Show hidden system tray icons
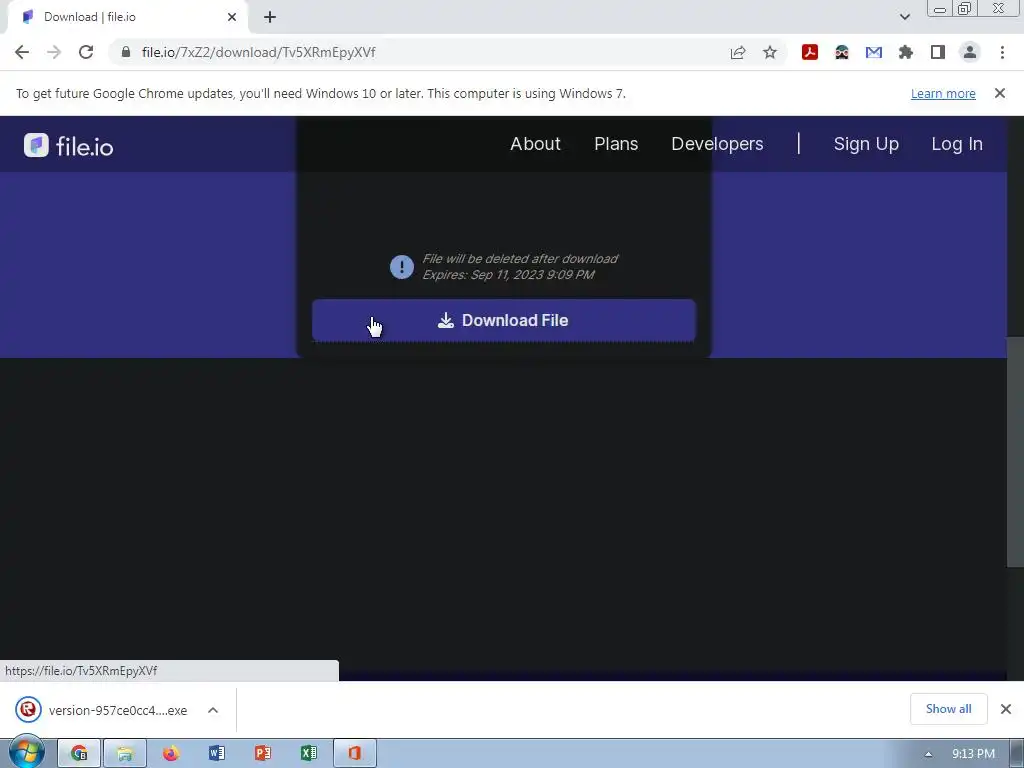 point(928,754)
